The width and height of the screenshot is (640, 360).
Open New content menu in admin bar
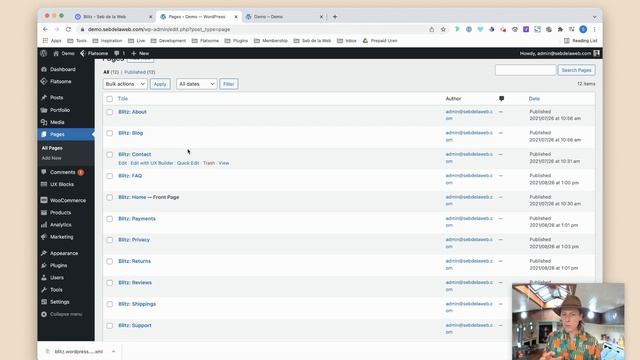[x=140, y=53]
